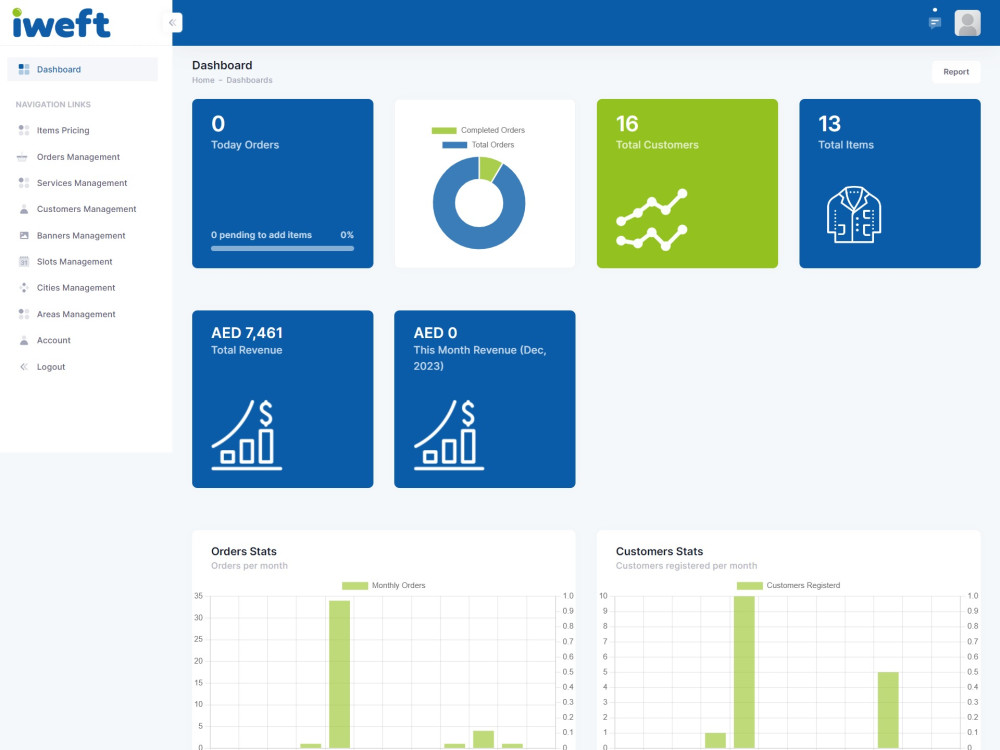Image resolution: width=1000 pixels, height=750 pixels.
Task: Open the user avatar profile menu
Action: pyautogui.click(x=967, y=23)
